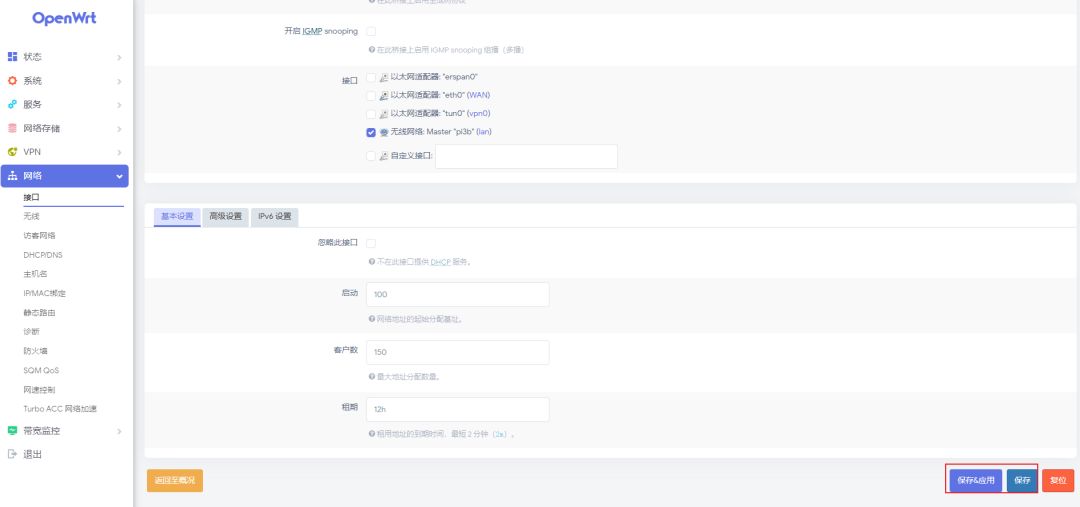
Task: Click the 返回至概况 button
Action: (175, 480)
